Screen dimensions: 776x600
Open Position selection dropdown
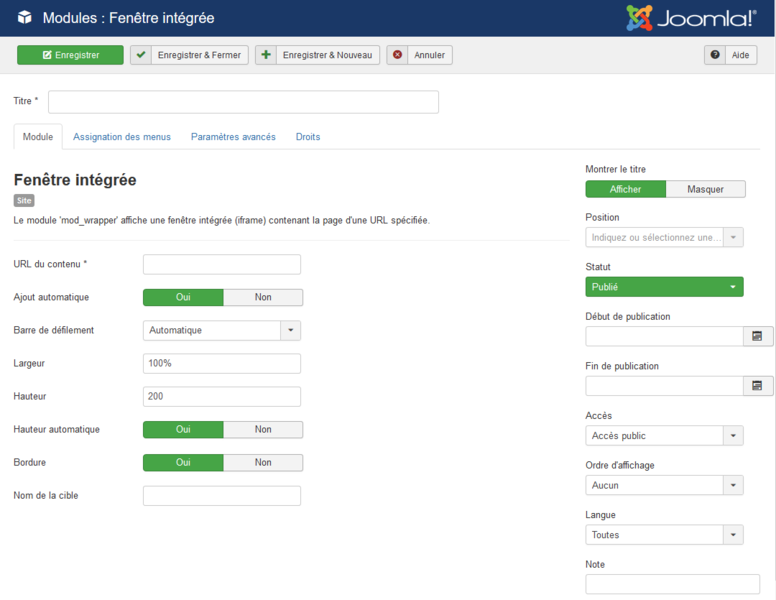point(664,238)
